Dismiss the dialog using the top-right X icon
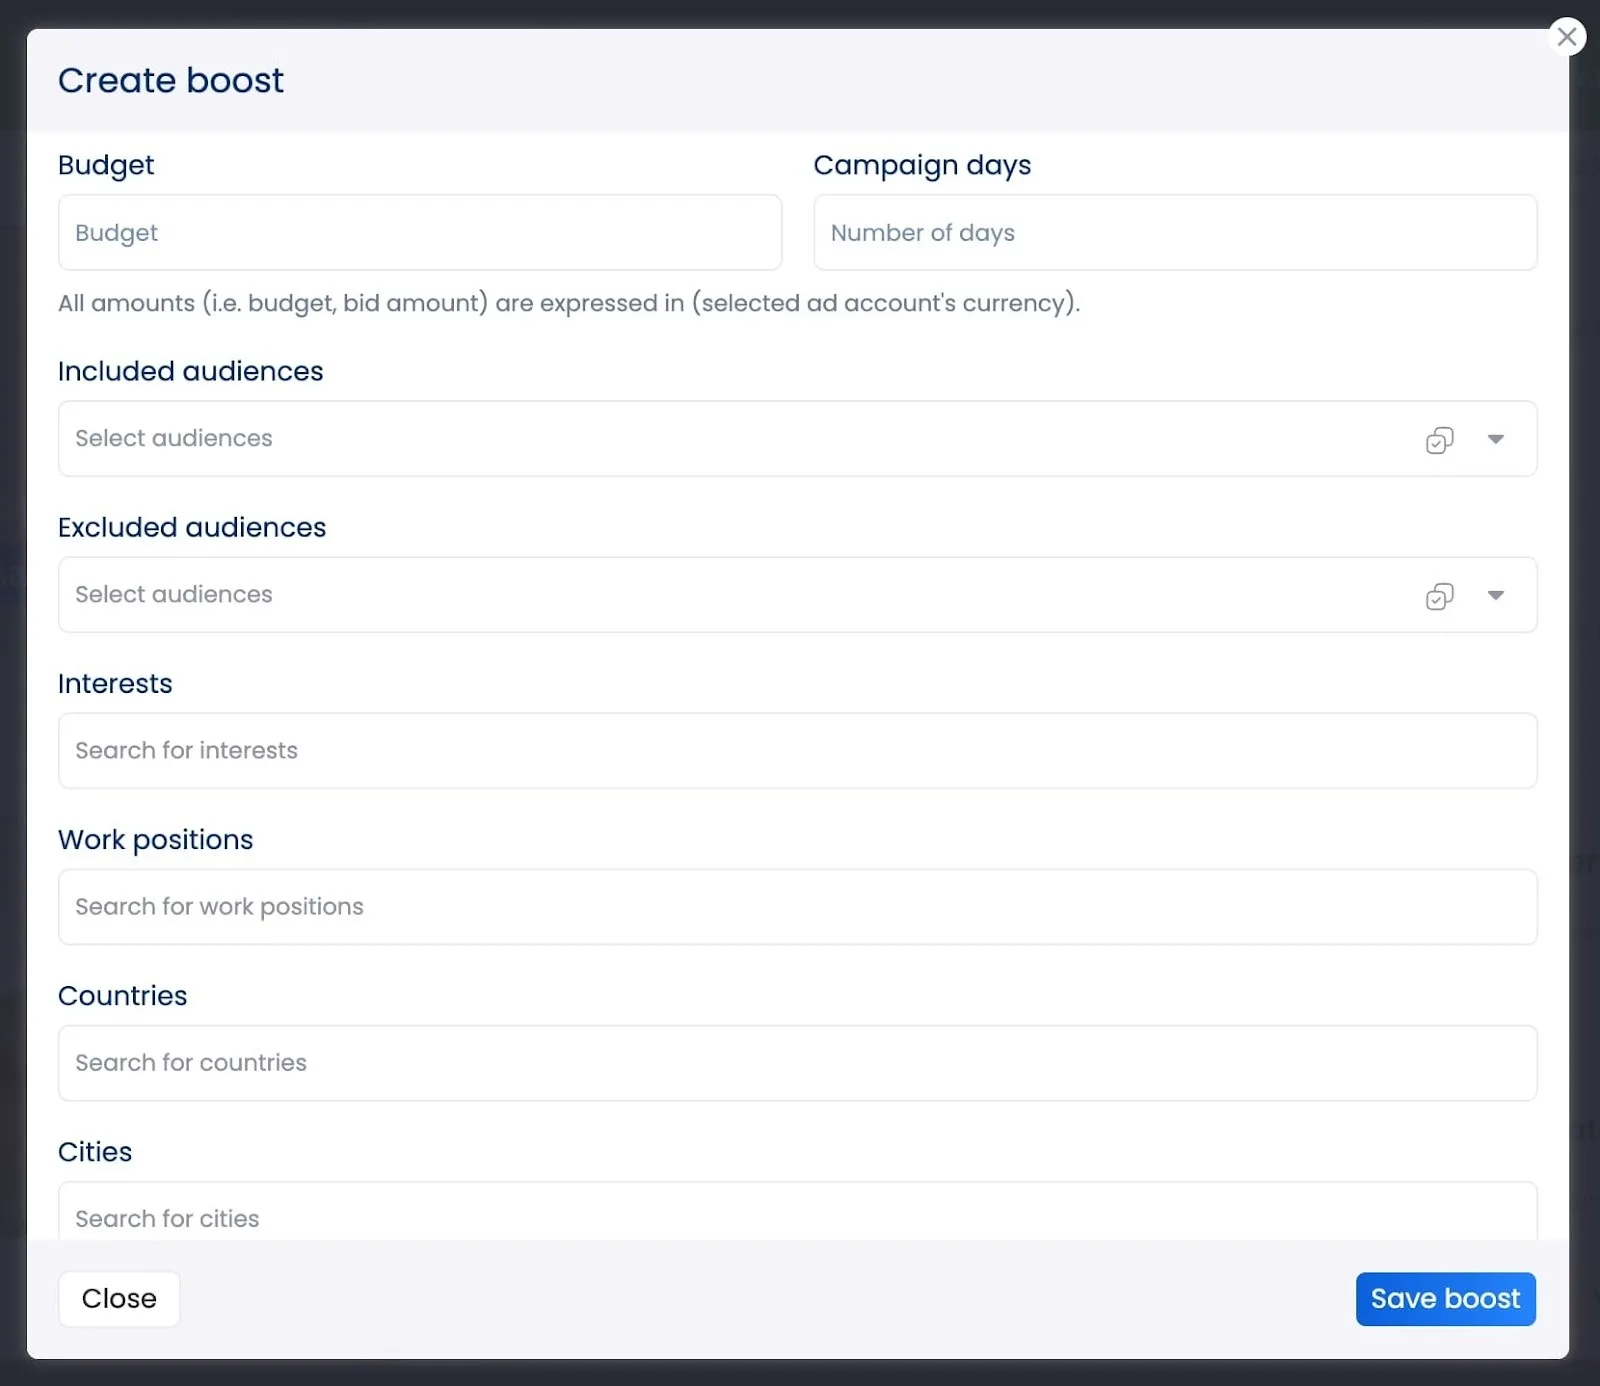This screenshot has height=1386, width=1600. [x=1567, y=36]
